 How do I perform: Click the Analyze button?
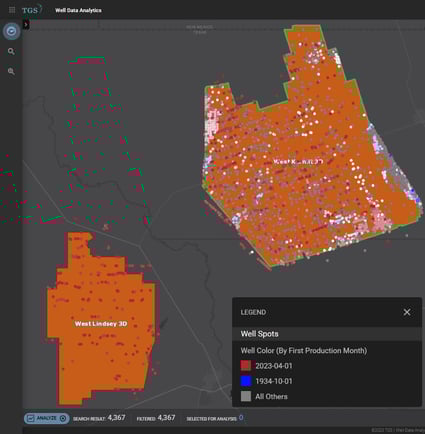(x=46, y=418)
